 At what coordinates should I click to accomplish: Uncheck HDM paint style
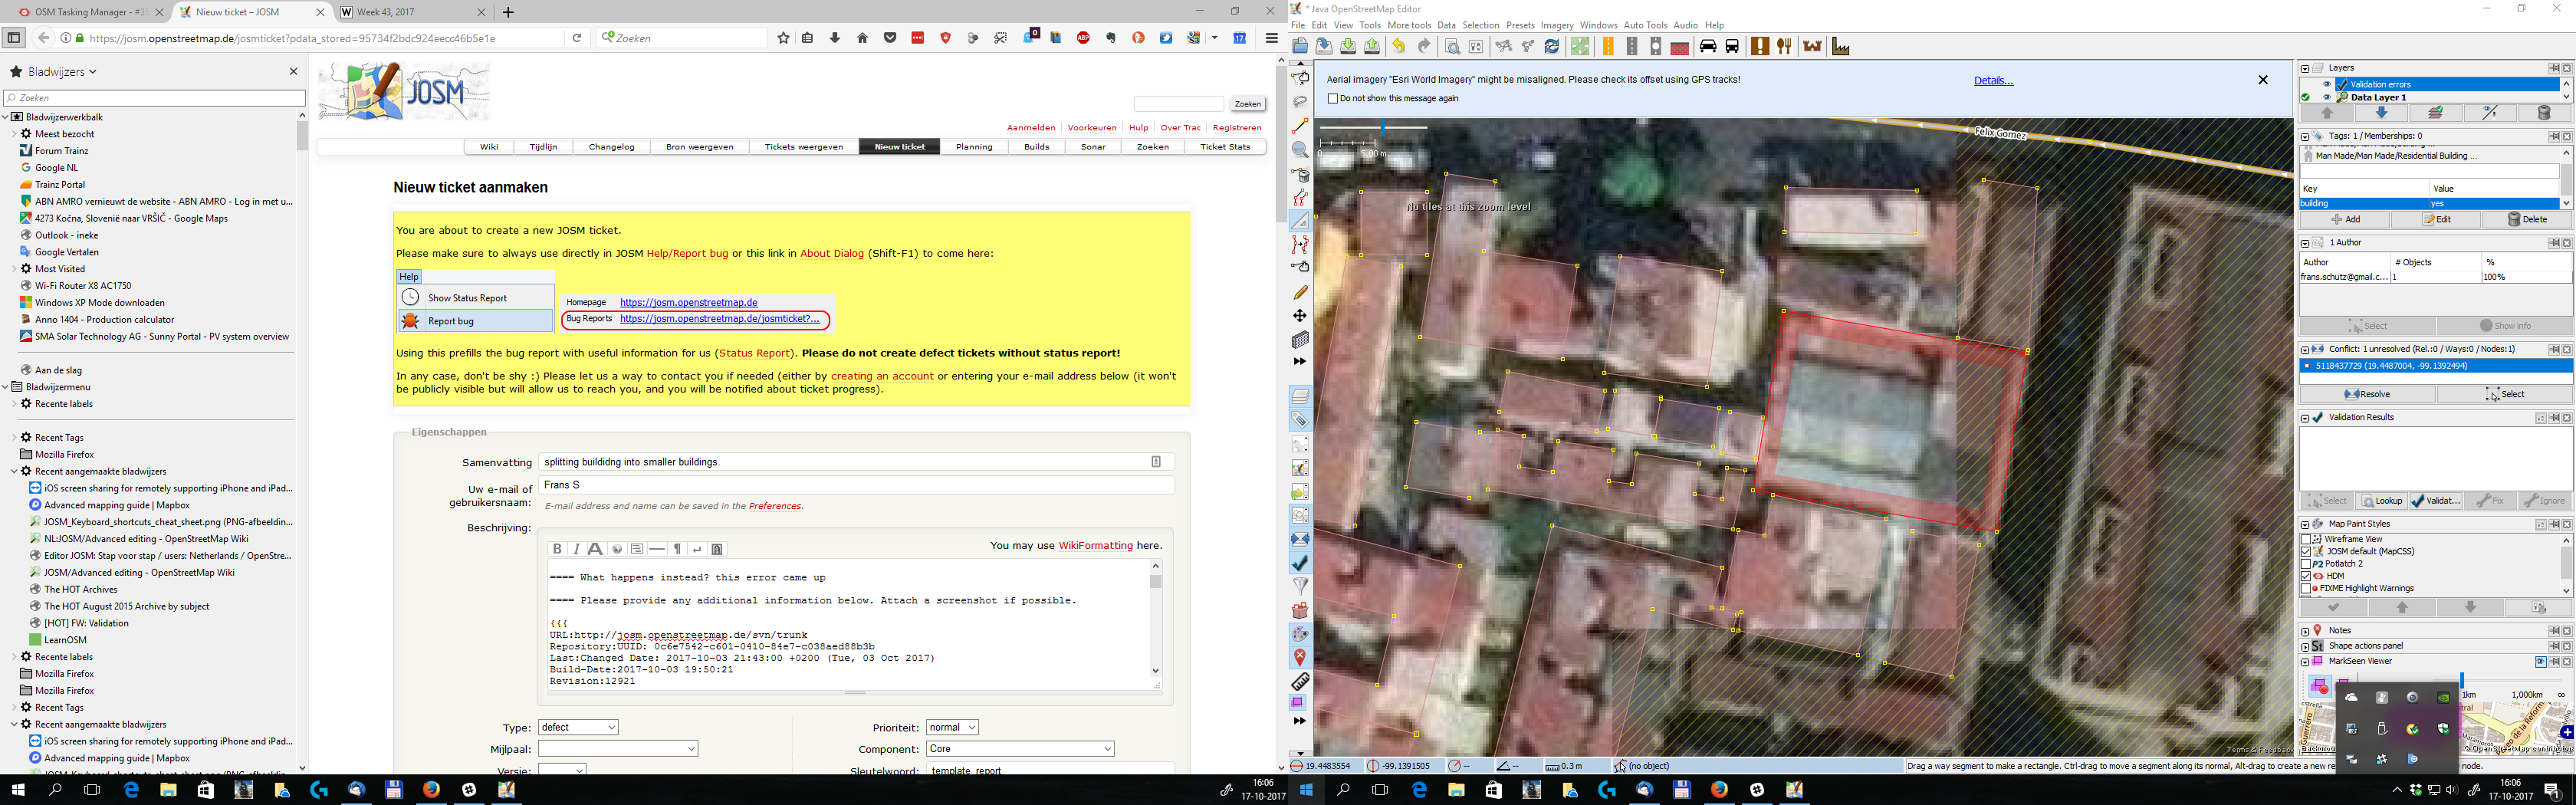click(x=2307, y=576)
